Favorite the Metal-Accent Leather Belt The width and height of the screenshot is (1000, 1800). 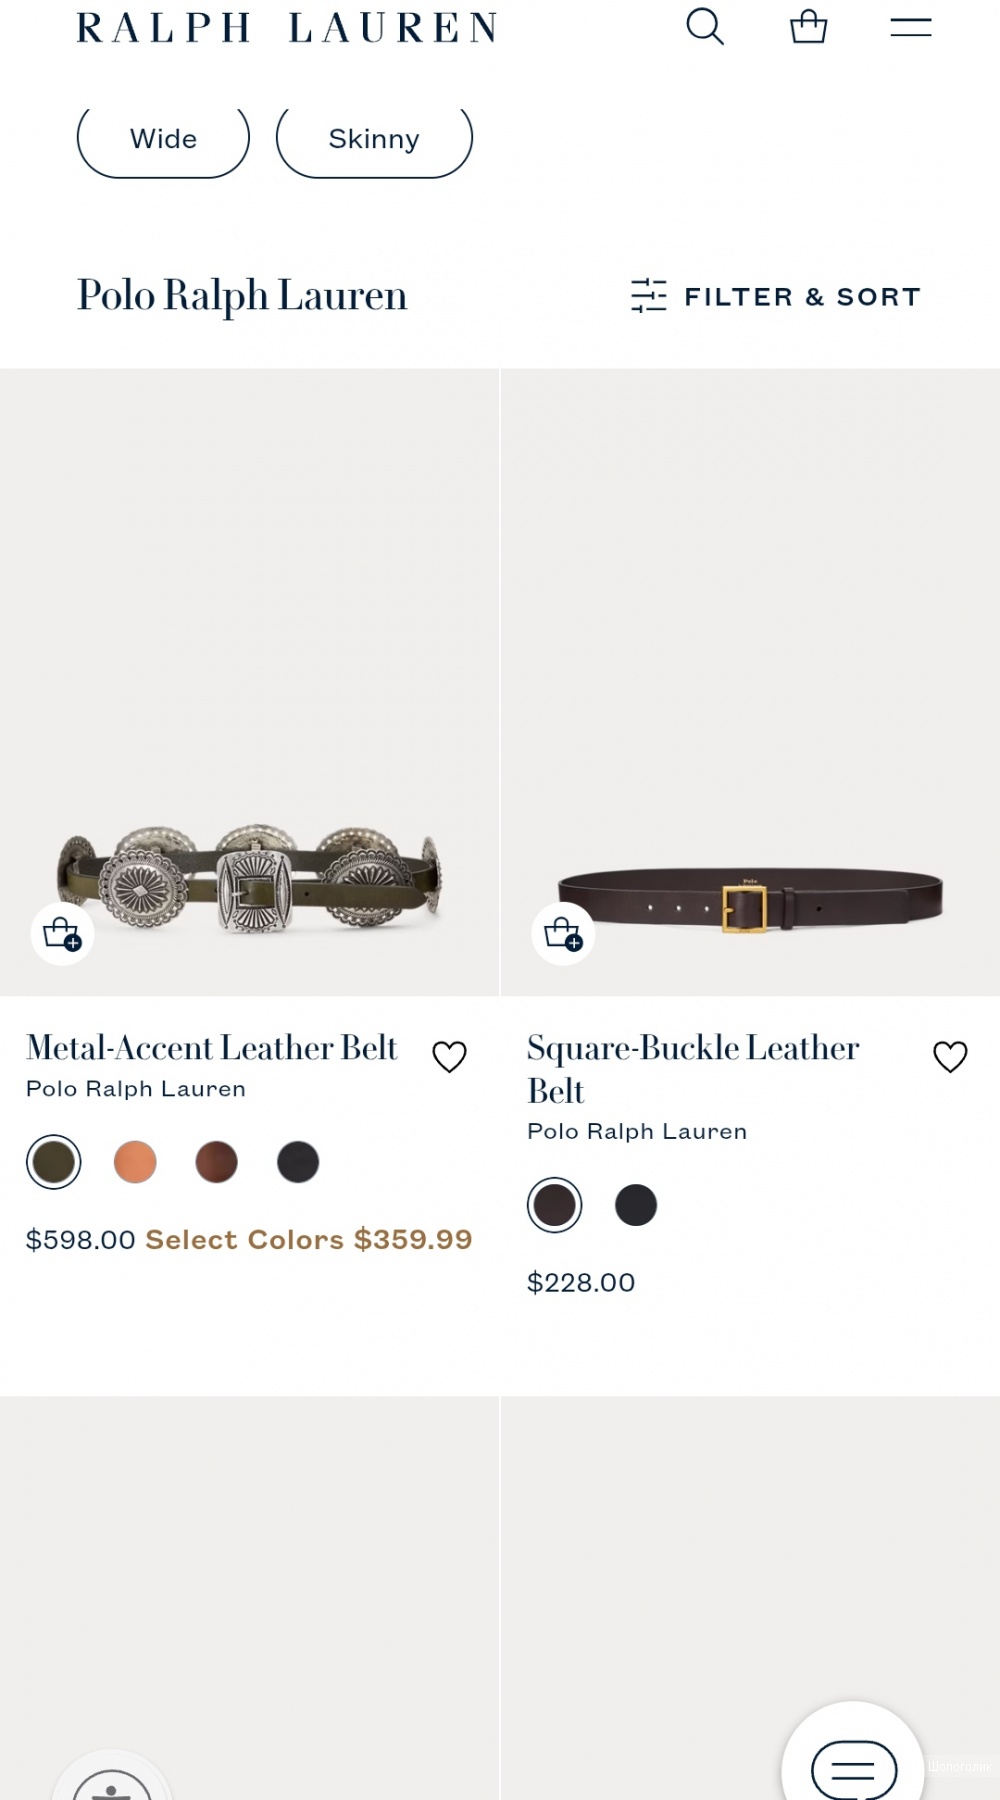[450, 1056]
